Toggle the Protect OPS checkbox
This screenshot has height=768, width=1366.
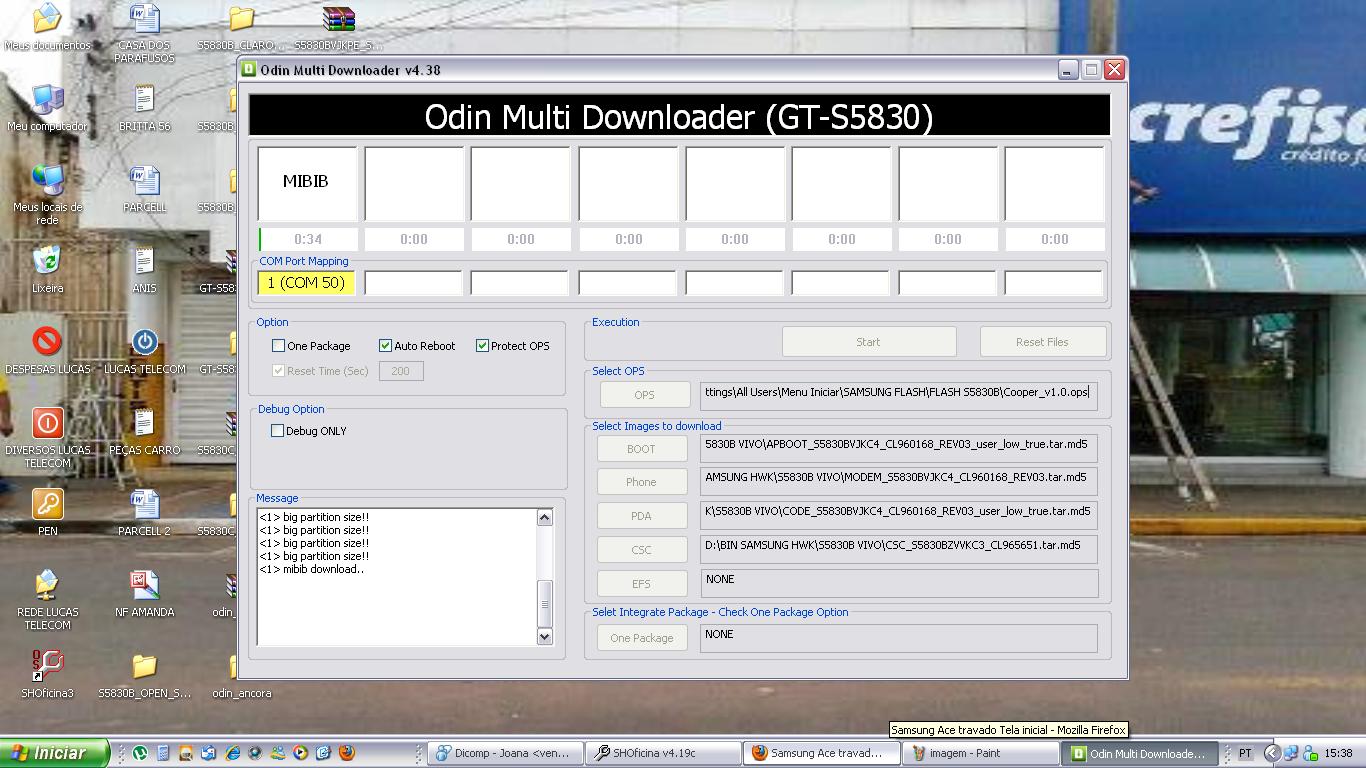(482, 346)
